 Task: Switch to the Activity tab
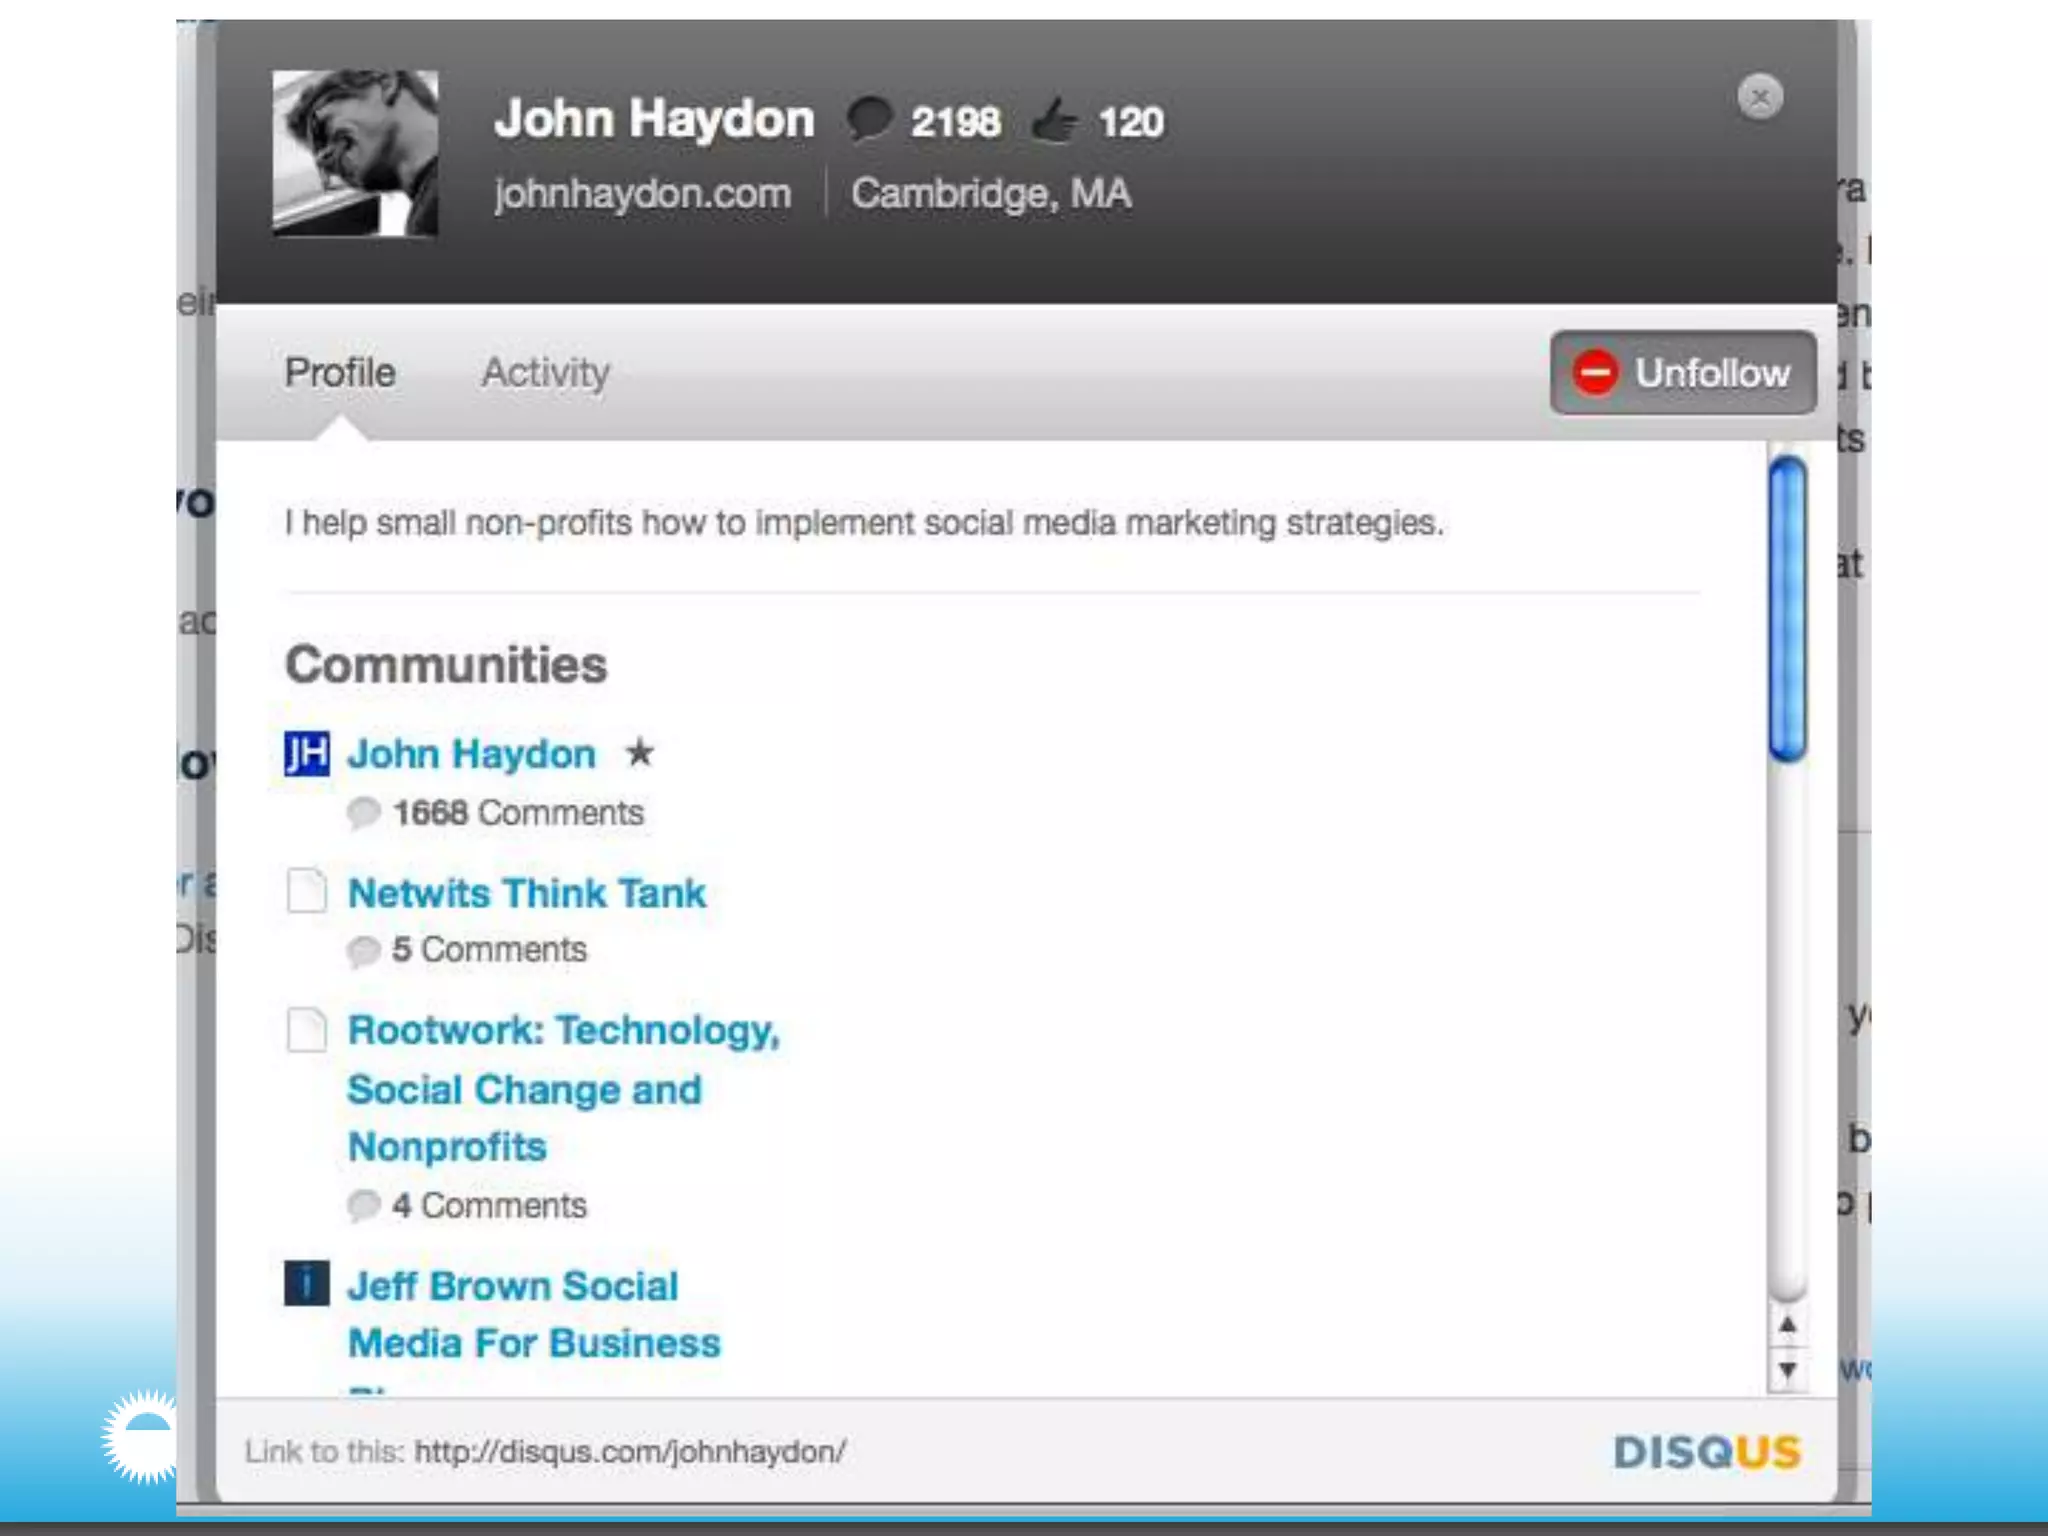[545, 373]
